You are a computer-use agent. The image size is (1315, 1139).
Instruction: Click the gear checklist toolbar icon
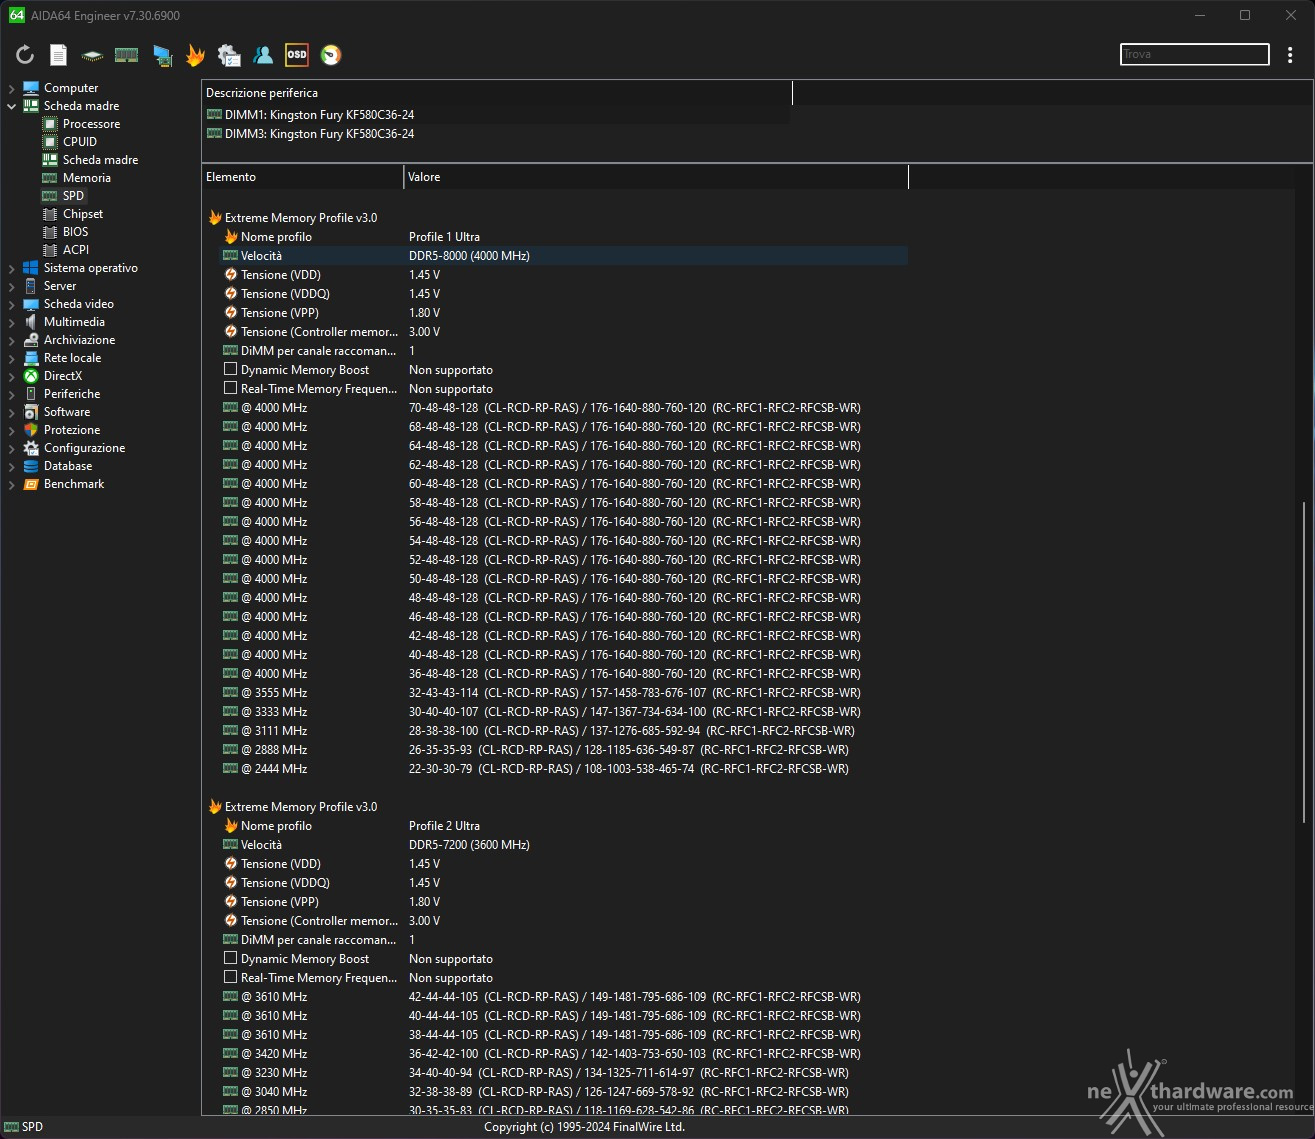[229, 55]
